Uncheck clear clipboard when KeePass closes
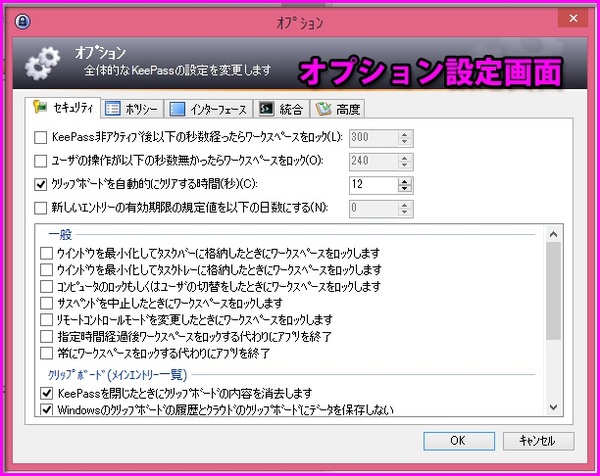600x476 pixels. [46, 393]
